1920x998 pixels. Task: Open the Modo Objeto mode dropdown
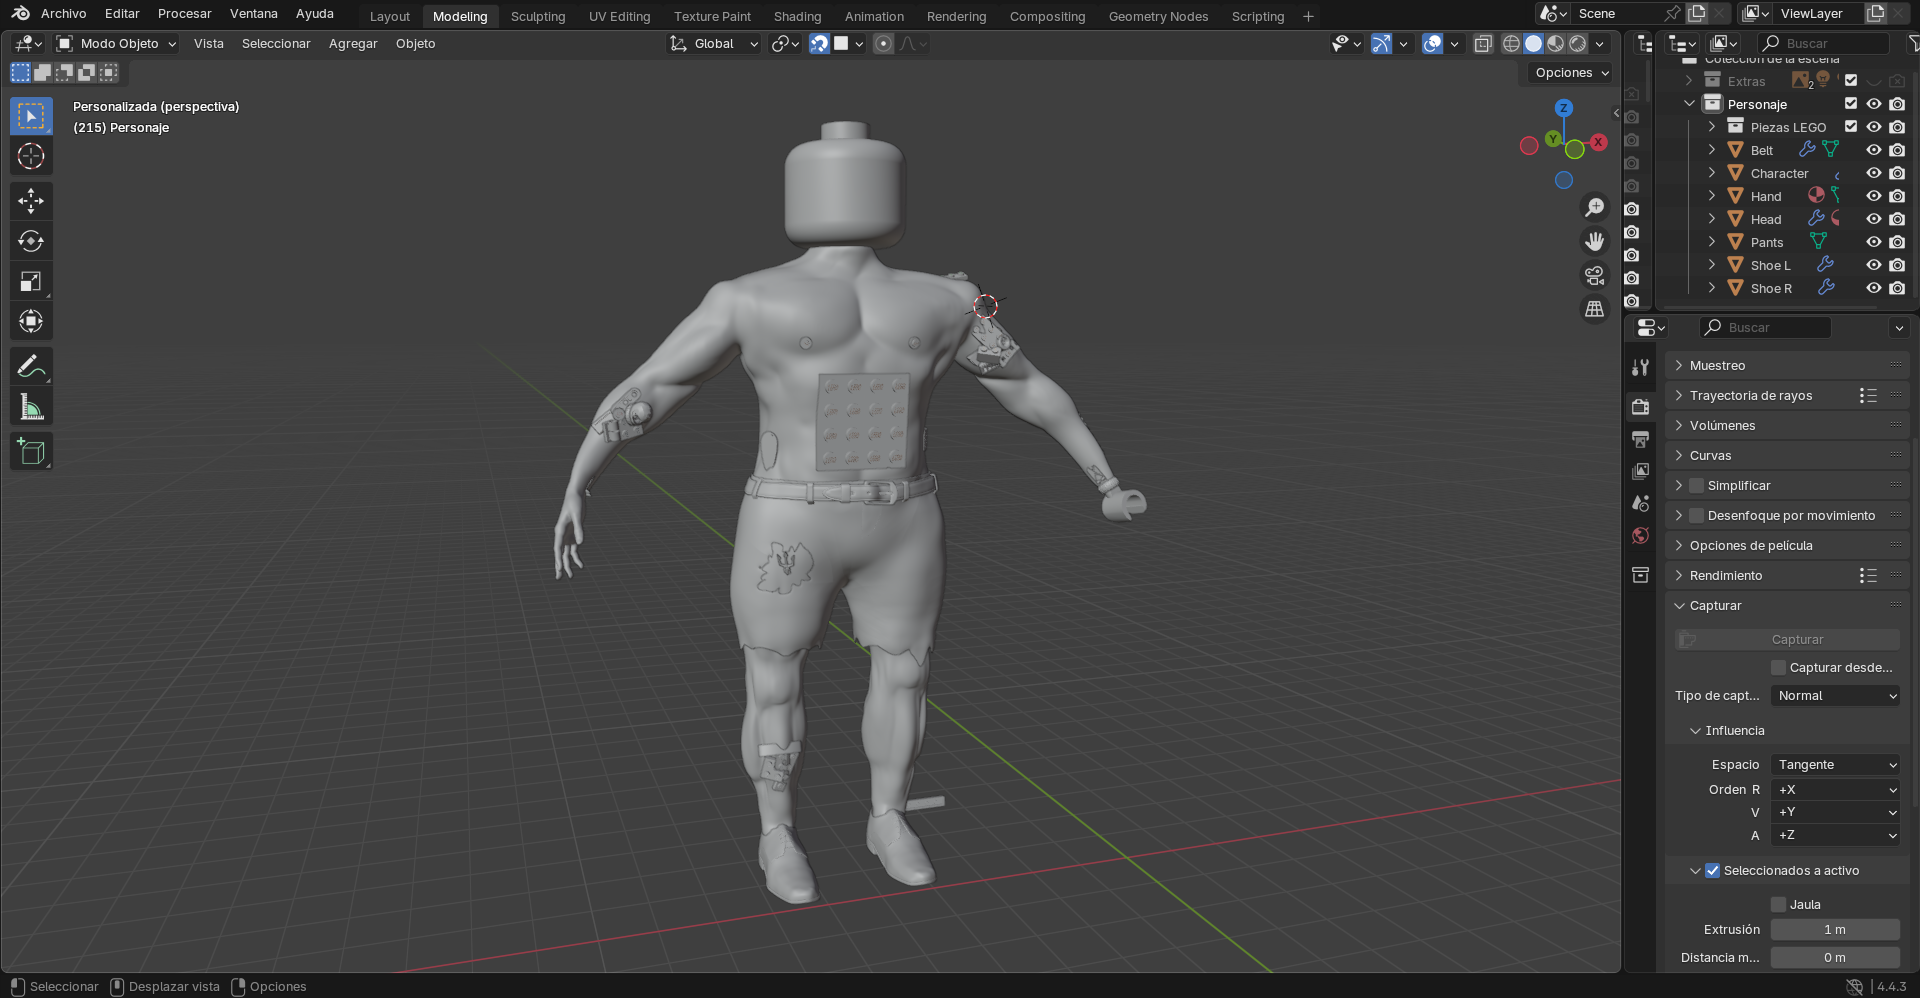point(116,44)
